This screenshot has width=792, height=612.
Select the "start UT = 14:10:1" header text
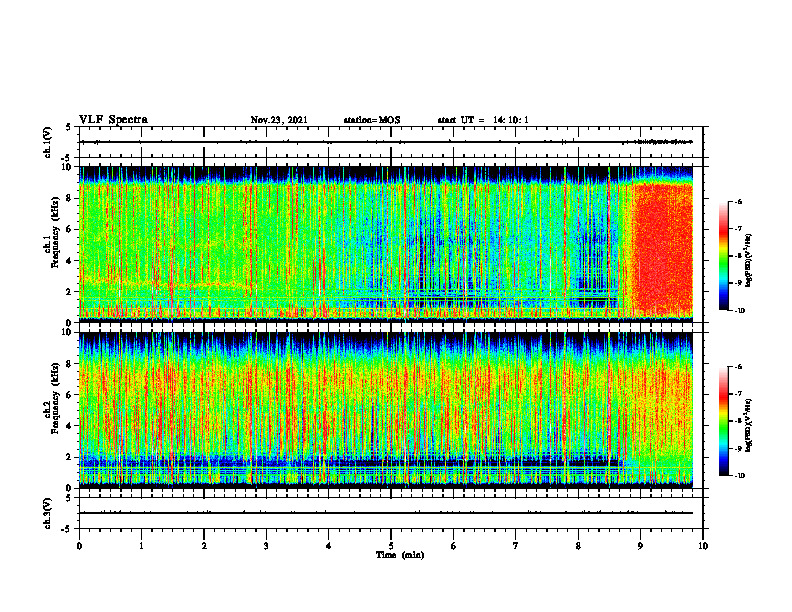click(x=483, y=120)
